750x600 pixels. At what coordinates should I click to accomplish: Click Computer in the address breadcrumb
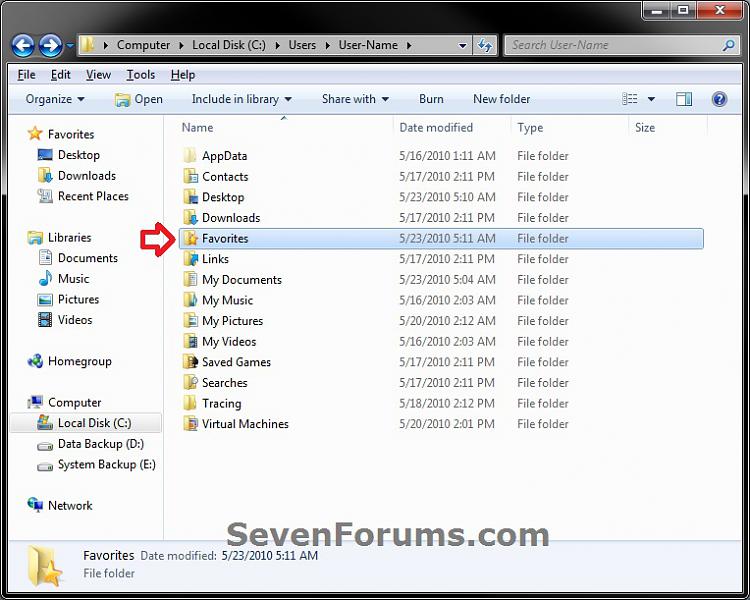[143, 45]
